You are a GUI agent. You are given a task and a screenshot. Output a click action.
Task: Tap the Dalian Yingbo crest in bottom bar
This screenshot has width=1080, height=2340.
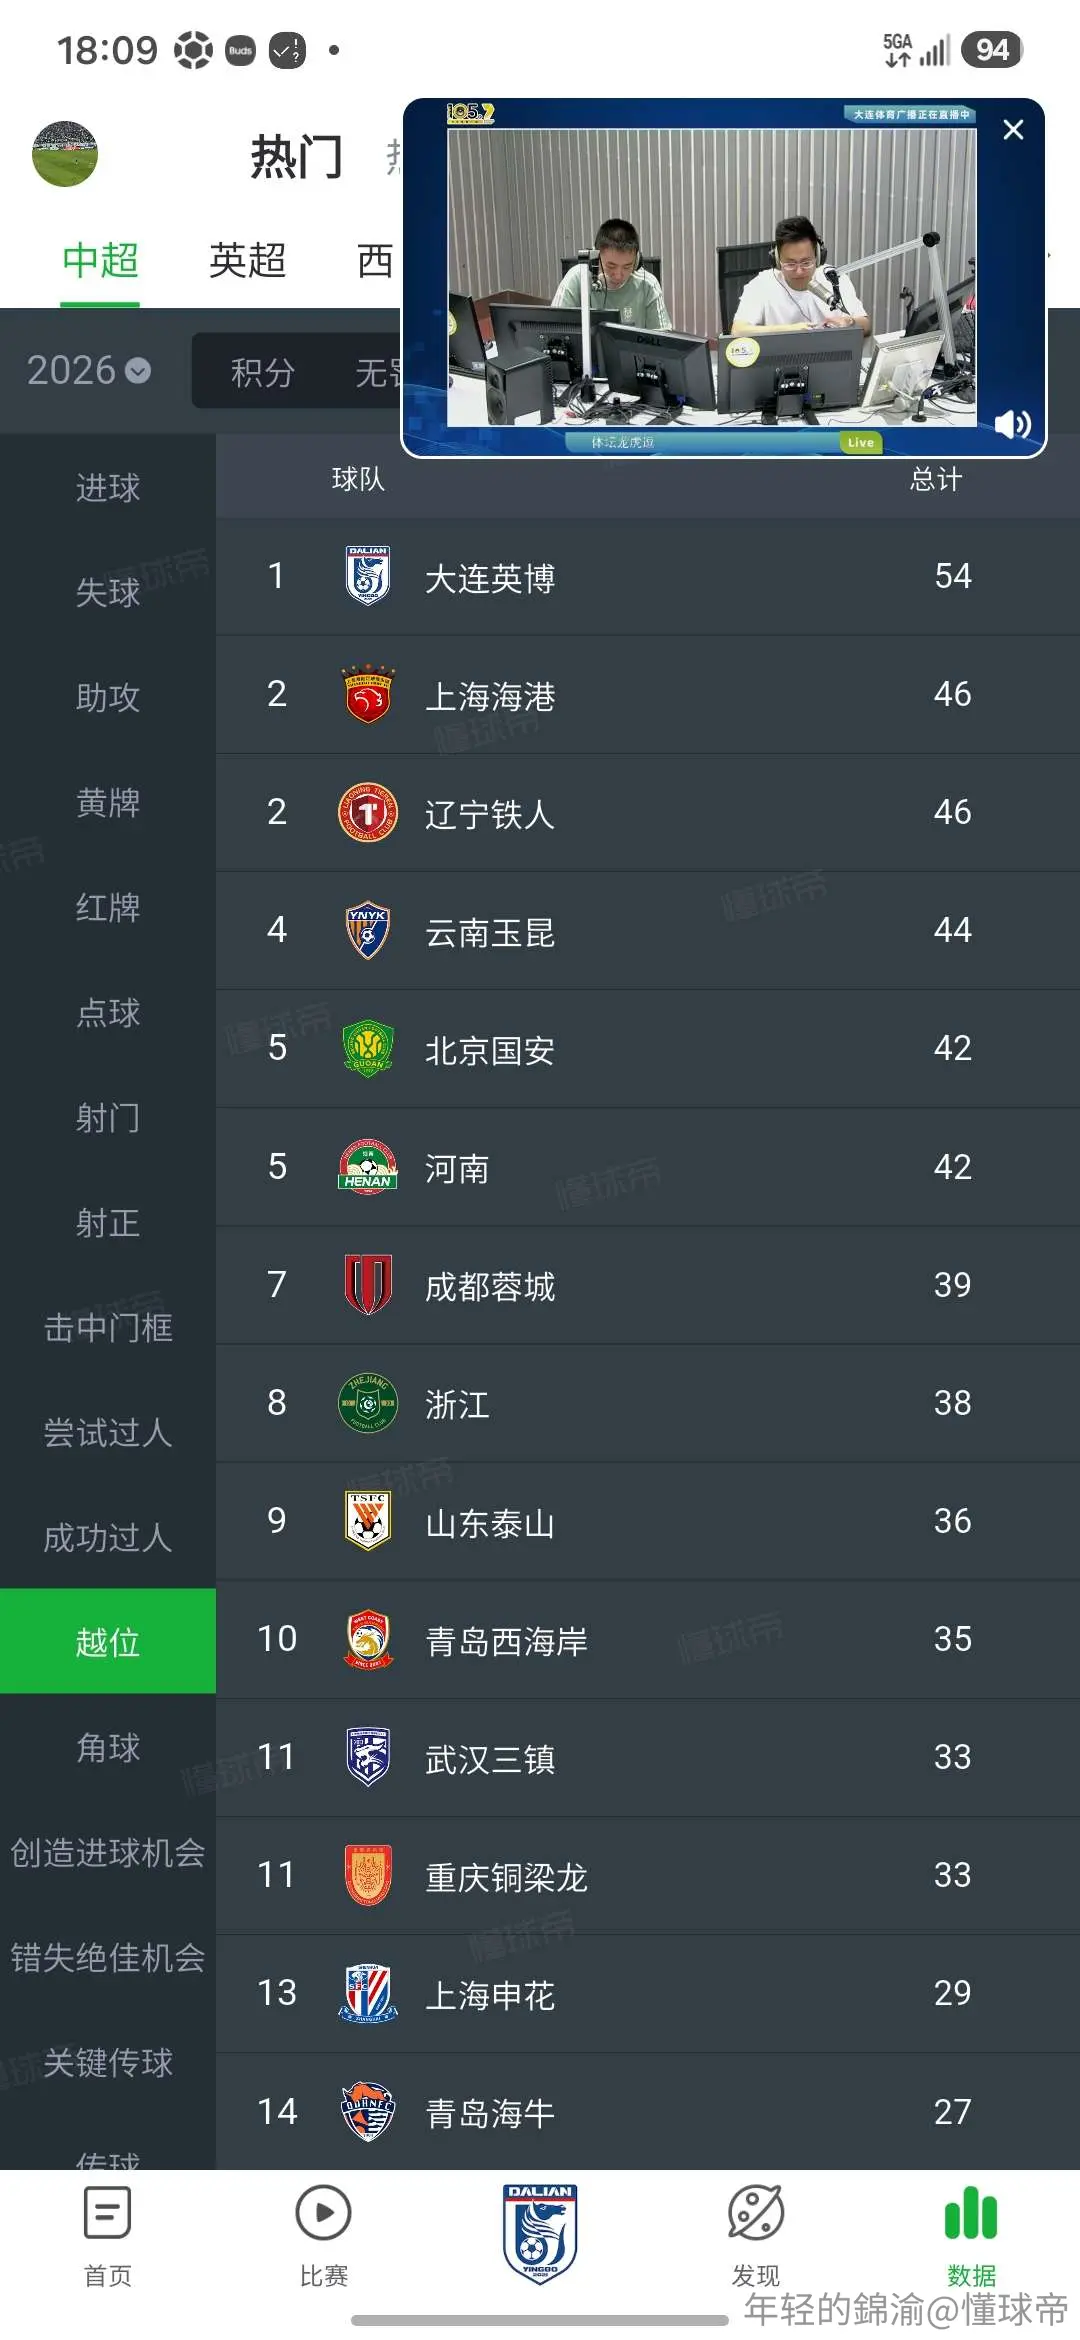click(540, 2233)
